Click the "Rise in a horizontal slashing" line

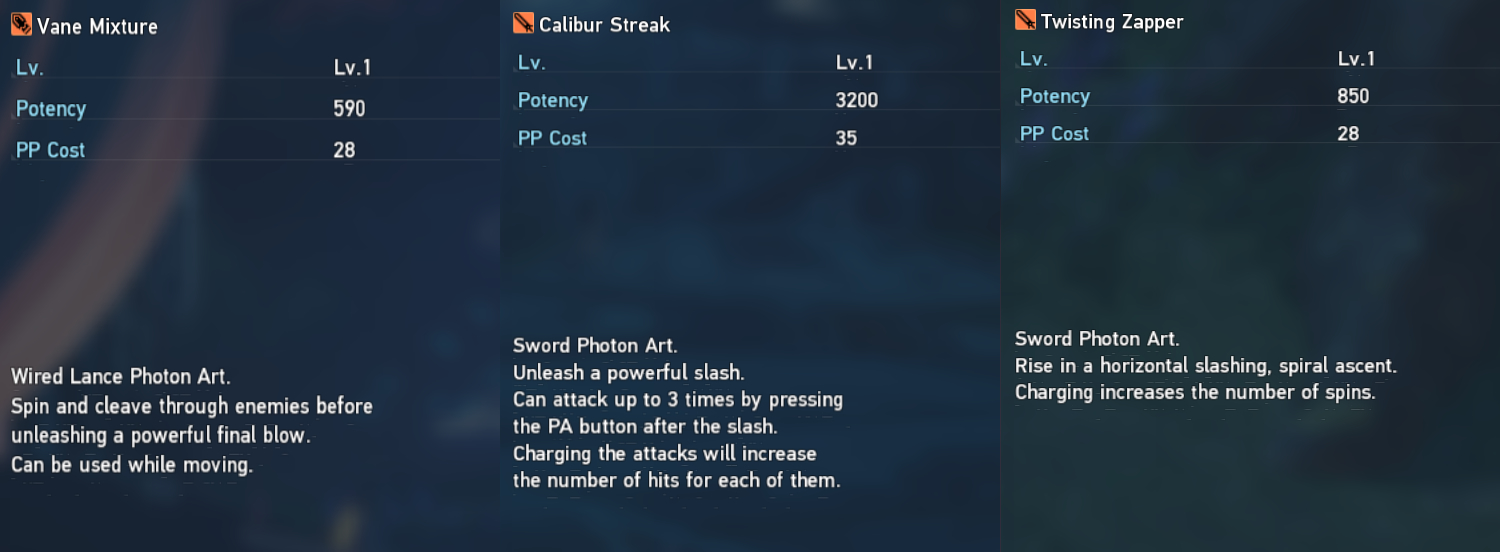click(1205, 366)
